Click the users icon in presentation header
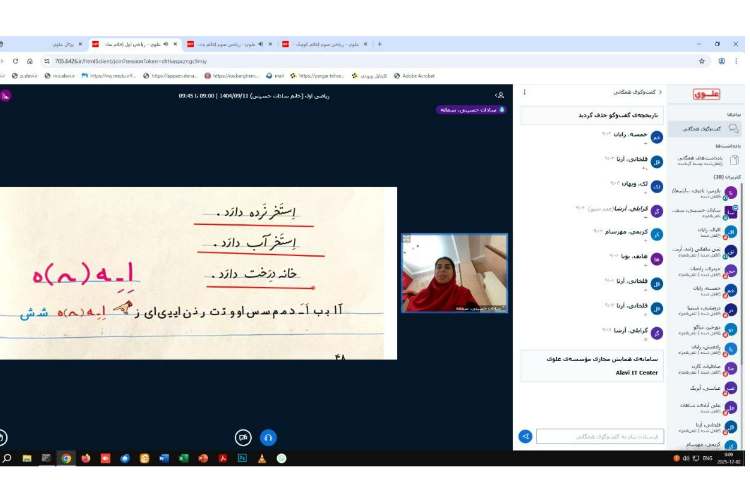This screenshot has width=750, height=480. point(500,96)
